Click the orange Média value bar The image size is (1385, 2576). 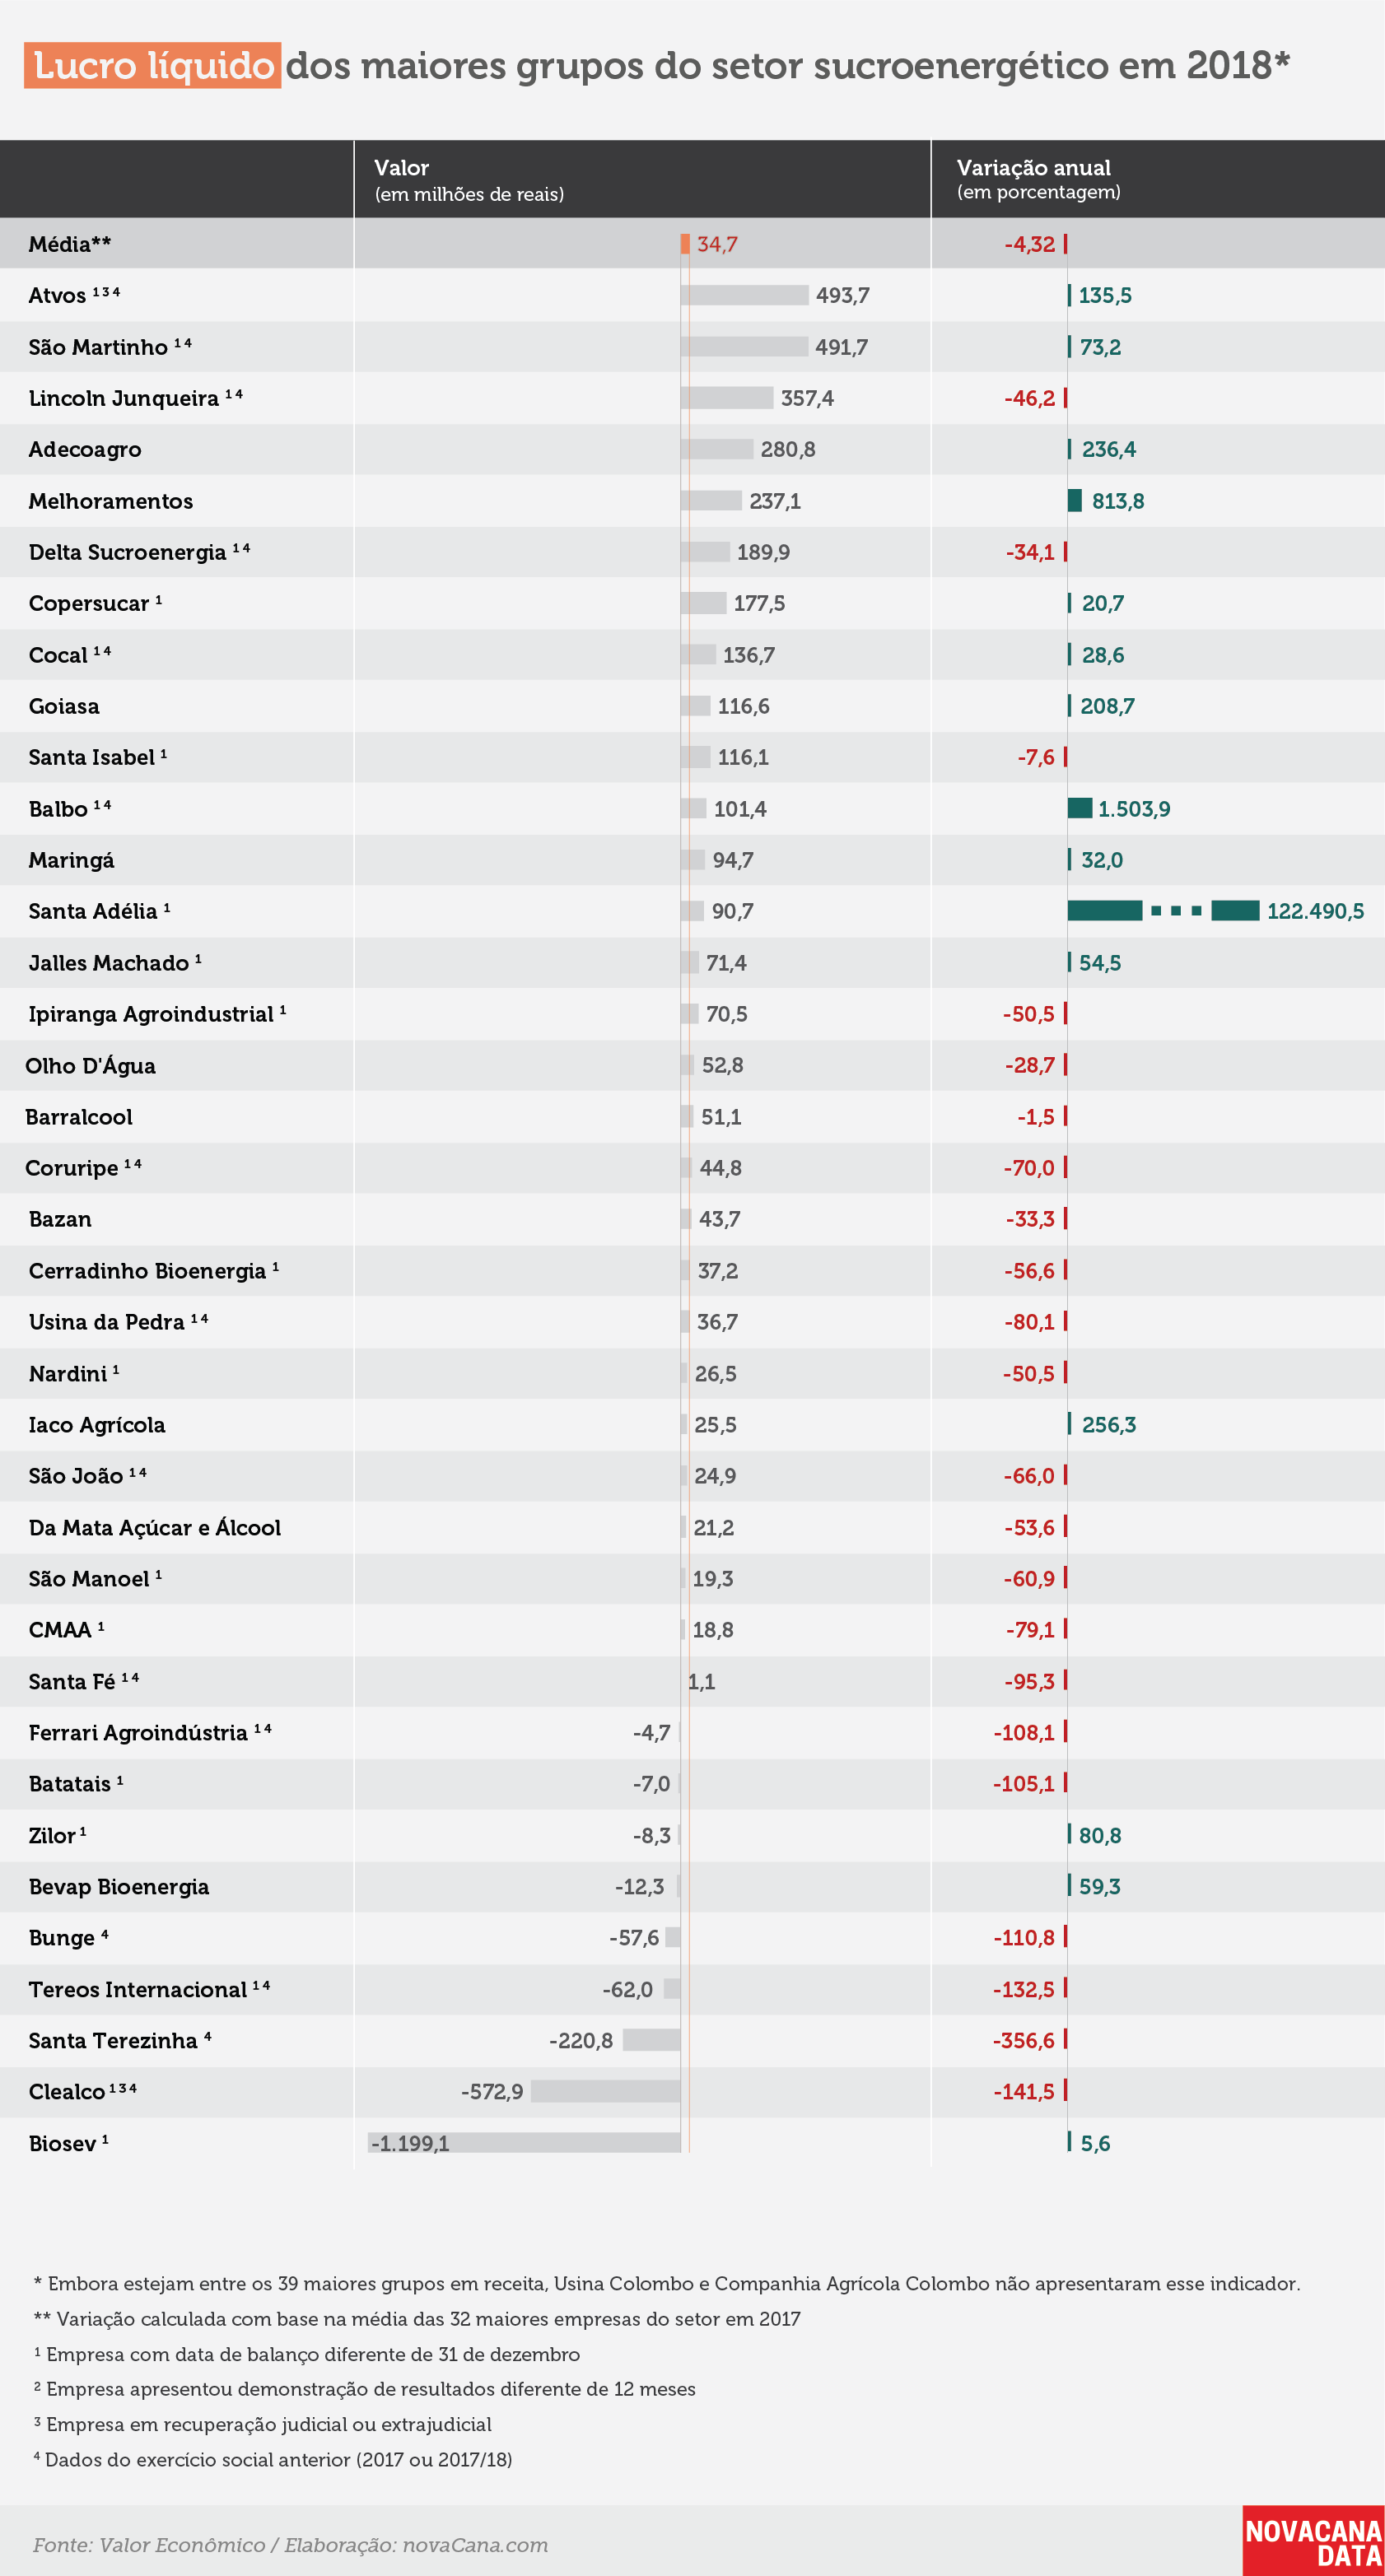pos(685,243)
